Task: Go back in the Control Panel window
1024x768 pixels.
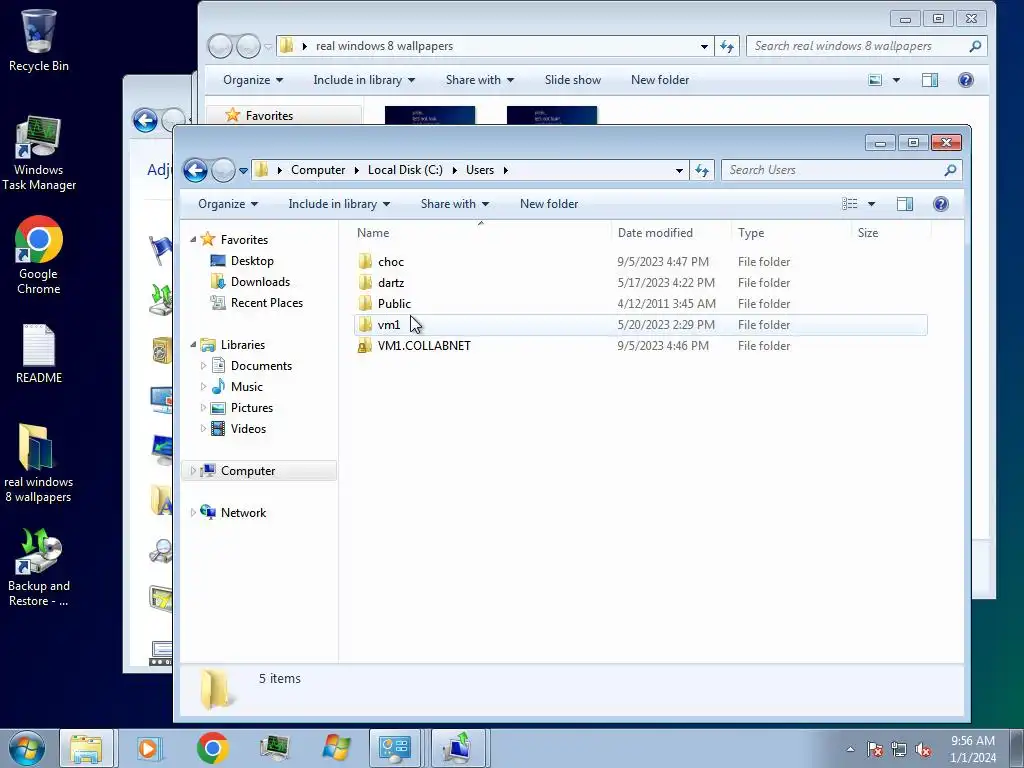Action: pos(145,120)
